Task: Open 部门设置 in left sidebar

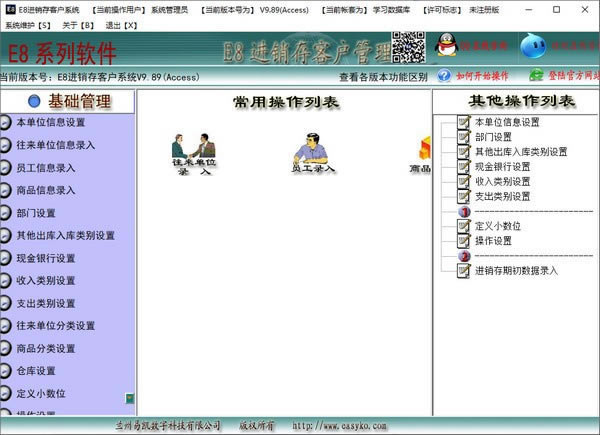Action: pos(36,213)
